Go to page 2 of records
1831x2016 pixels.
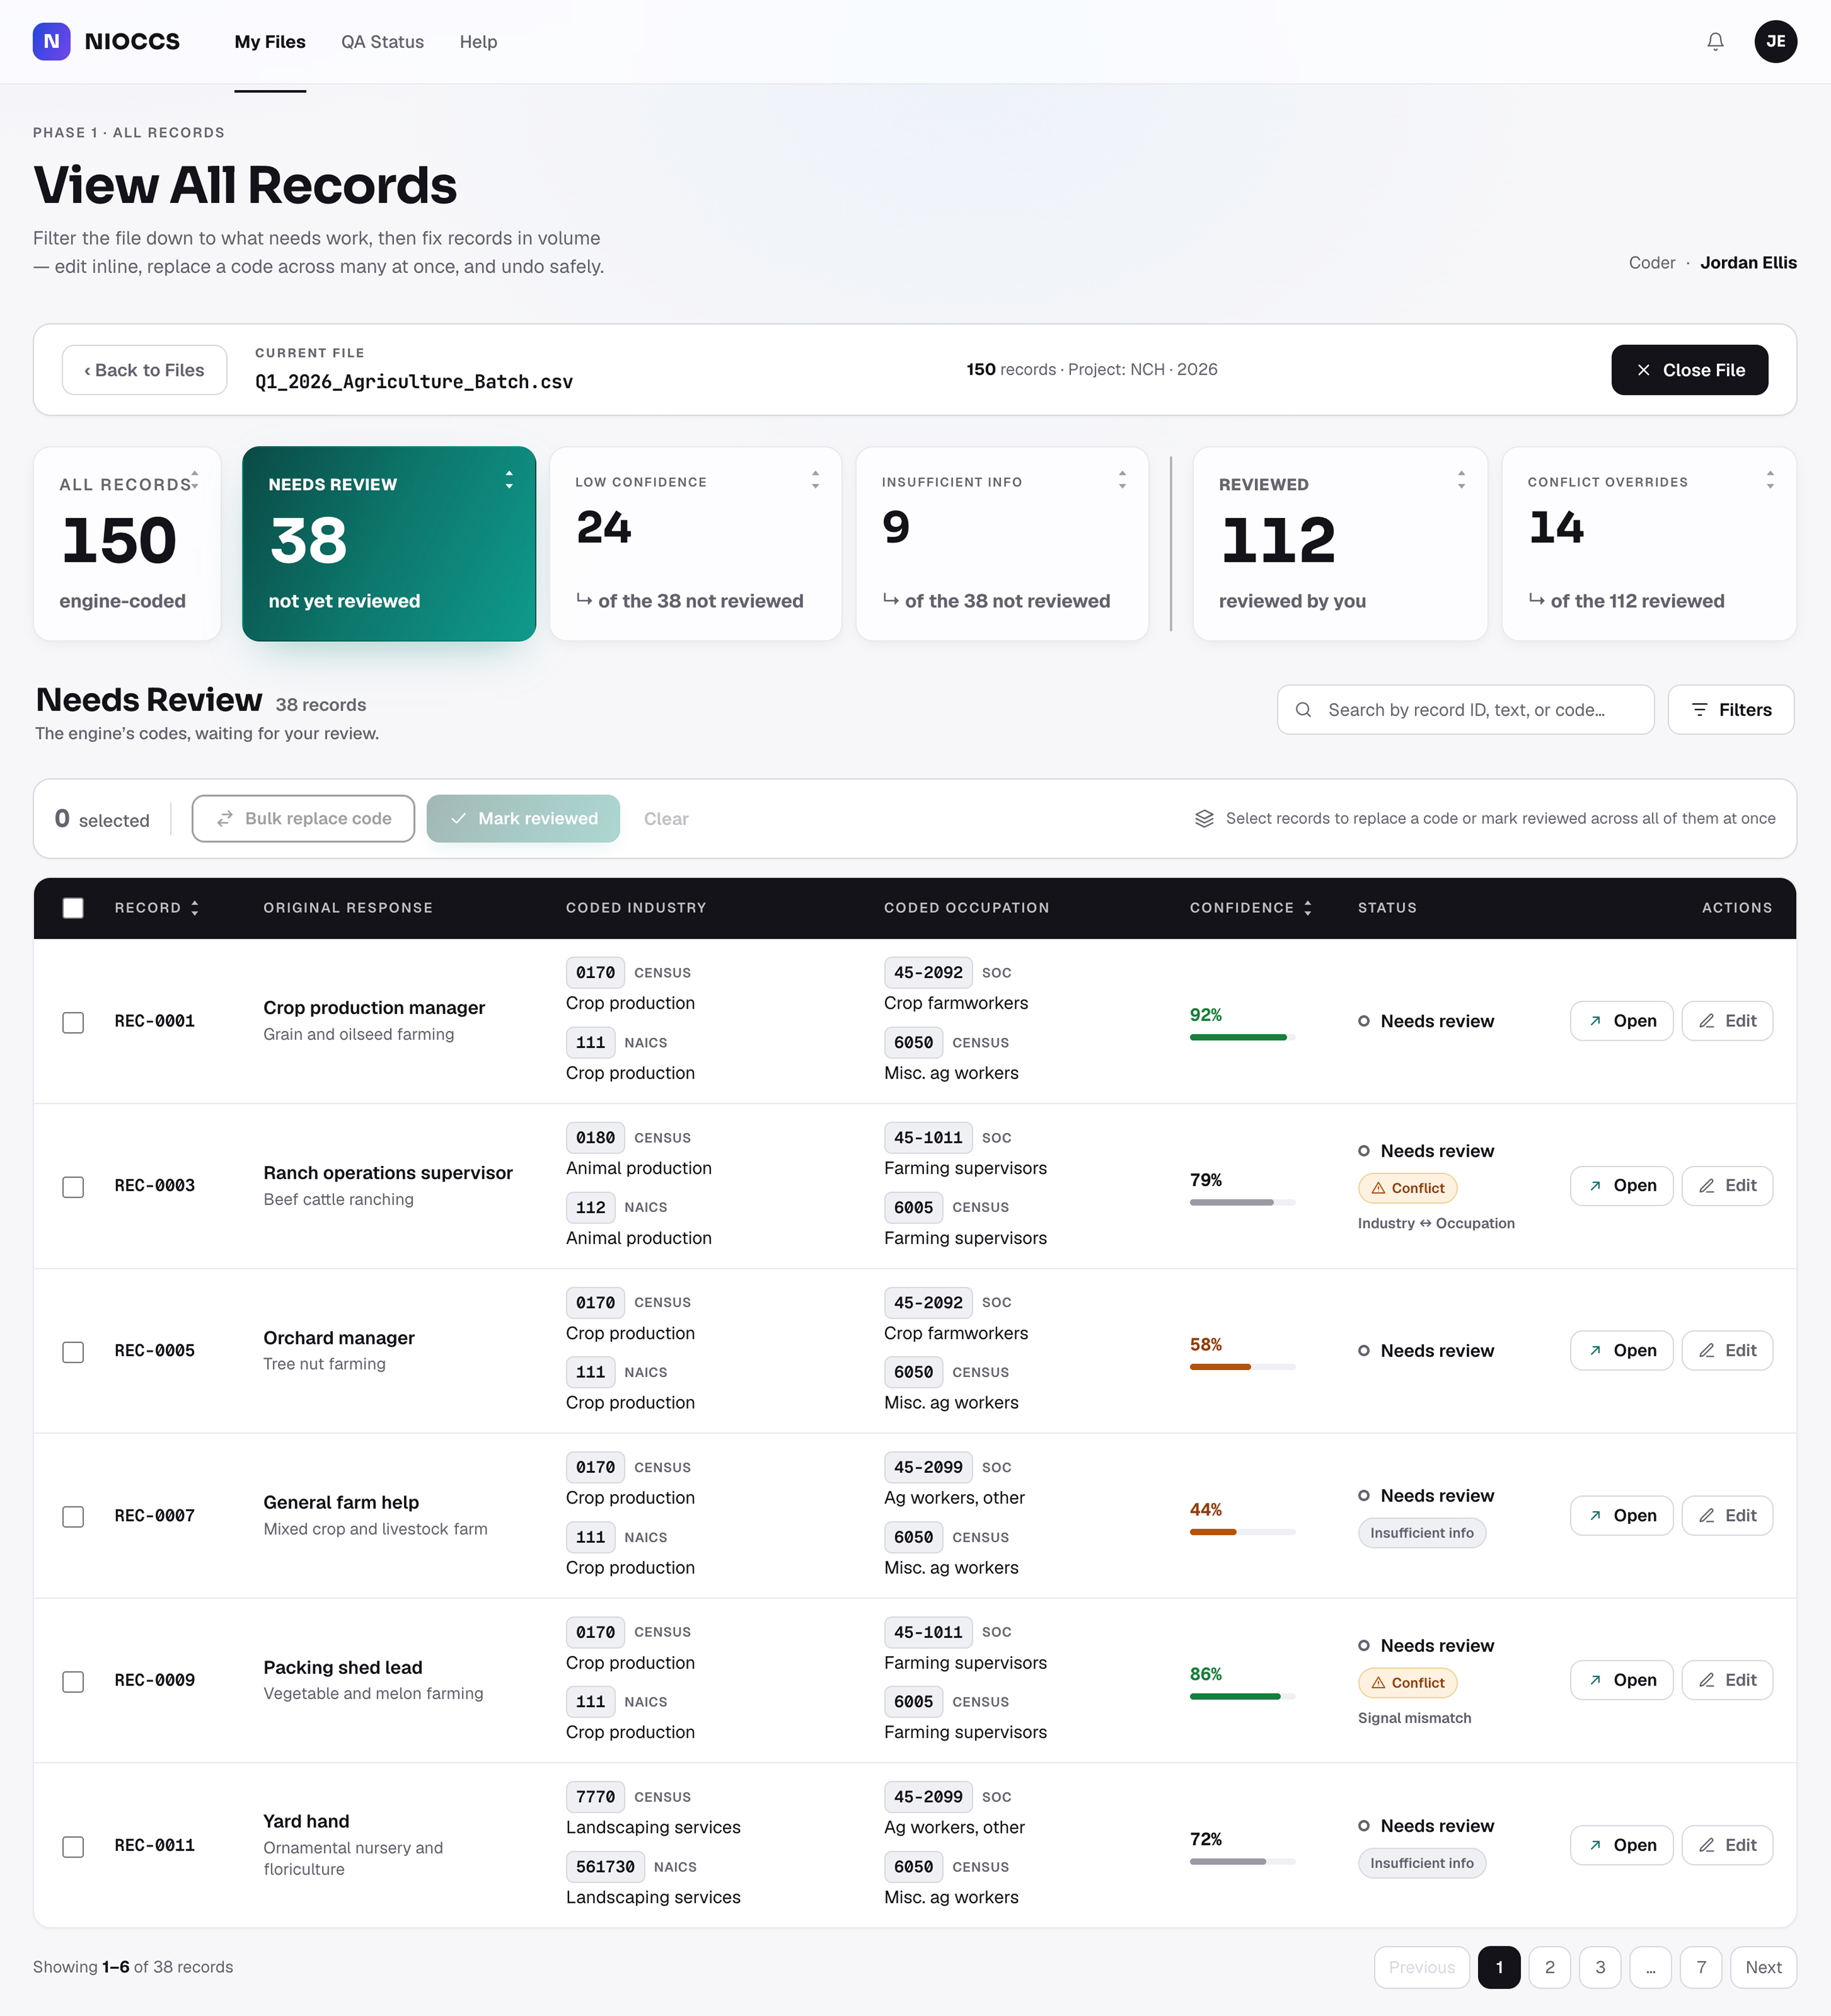[x=1549, y=1967]
